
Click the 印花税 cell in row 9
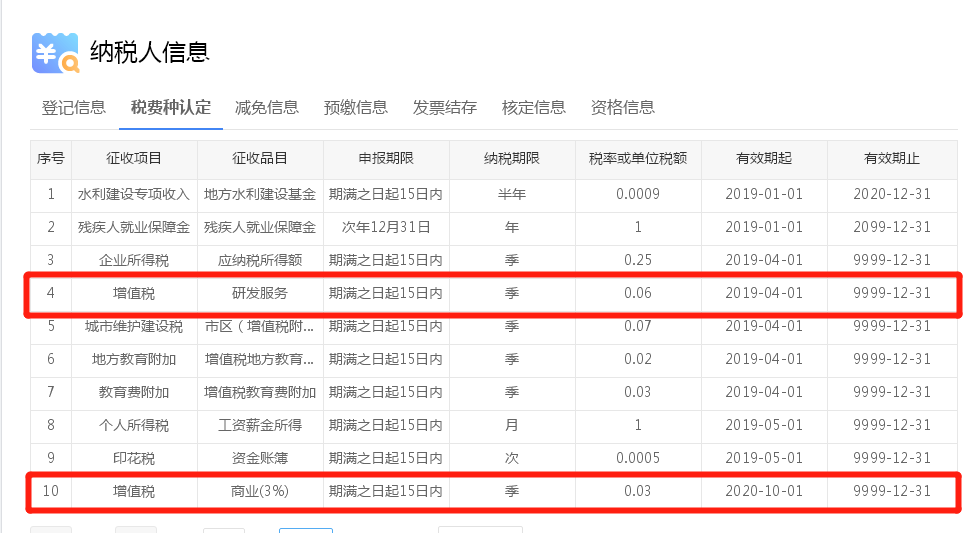click(x=134, y=458)
